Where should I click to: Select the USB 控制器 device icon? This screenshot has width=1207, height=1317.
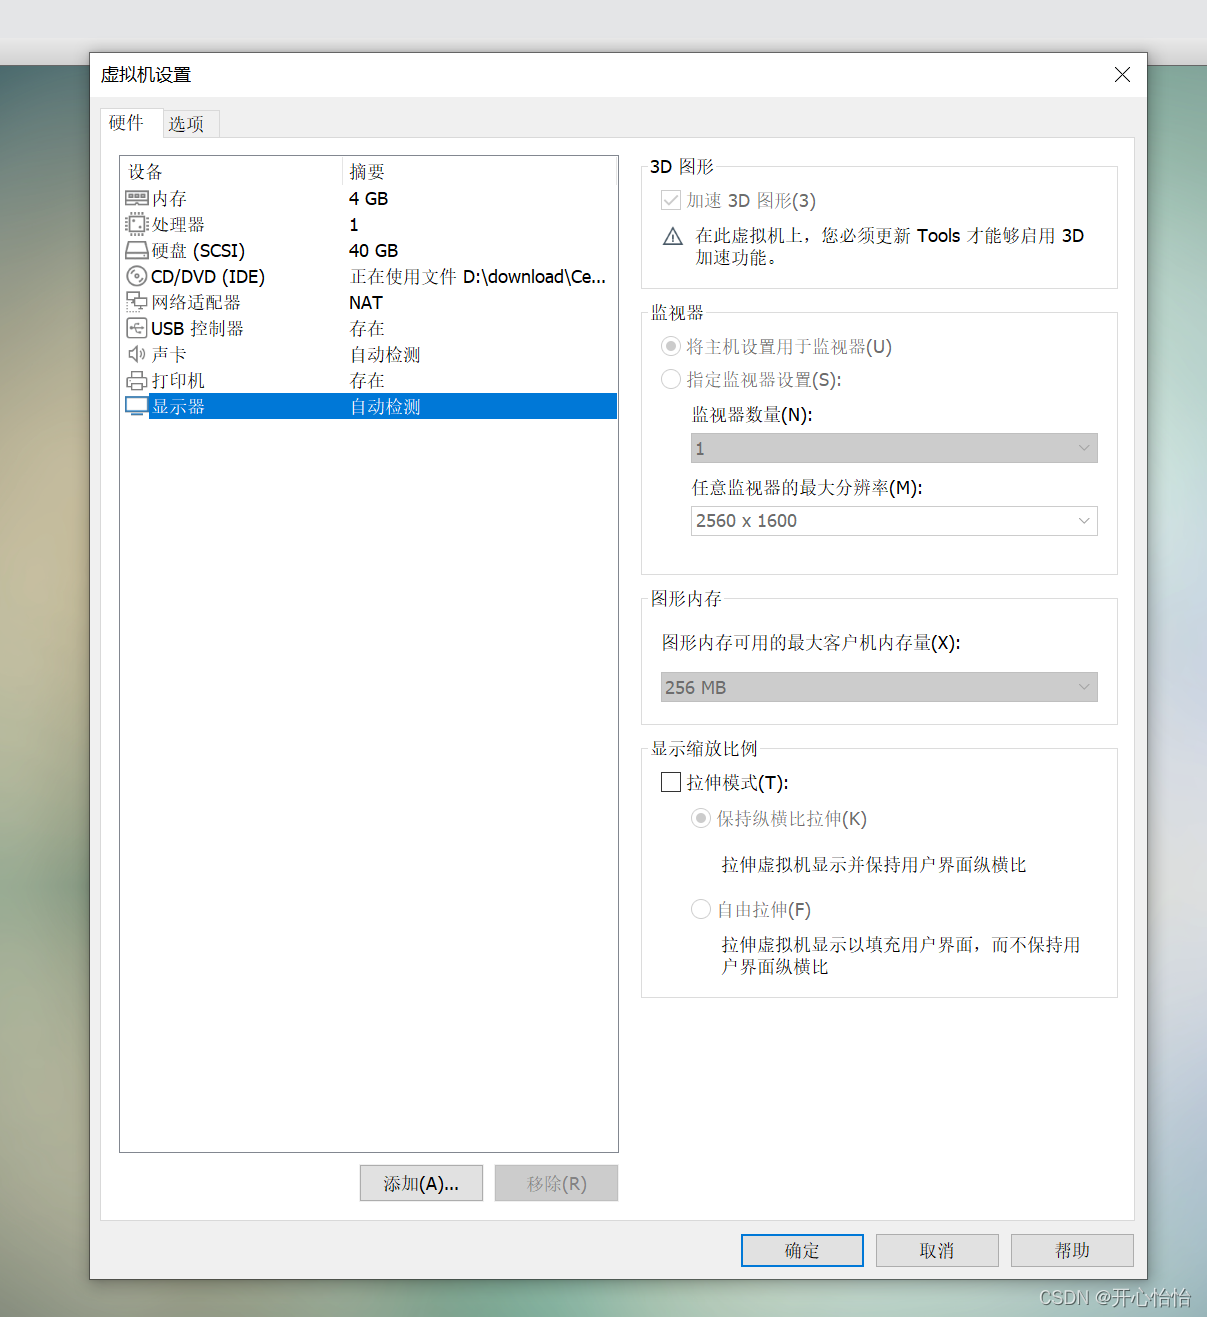(137, 328)
